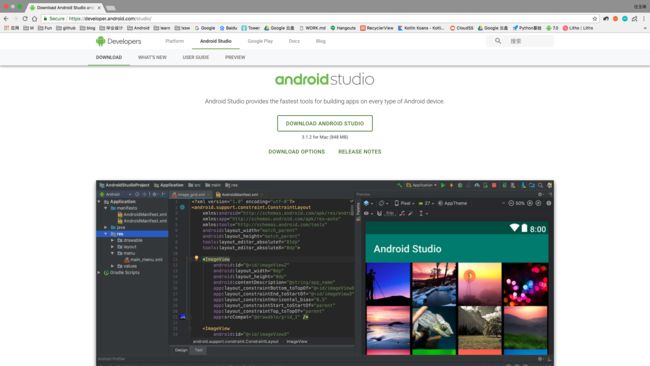Open the browser home page icon
650x366 pixels.
click(x=34, y=19)
